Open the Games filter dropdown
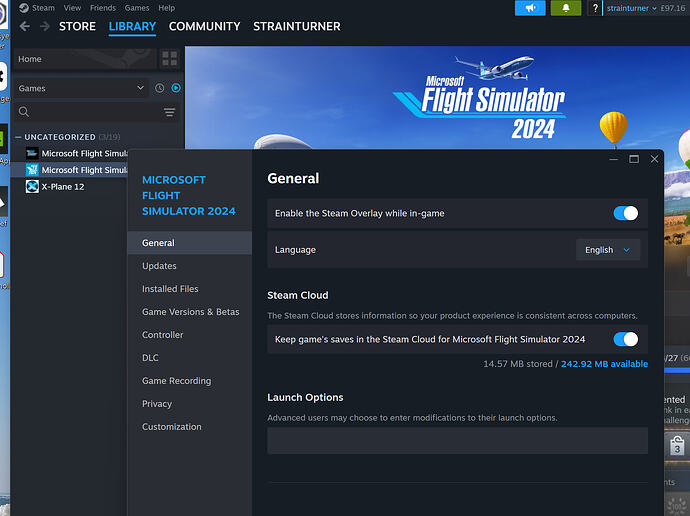690x516 pixels. point(81,88)
